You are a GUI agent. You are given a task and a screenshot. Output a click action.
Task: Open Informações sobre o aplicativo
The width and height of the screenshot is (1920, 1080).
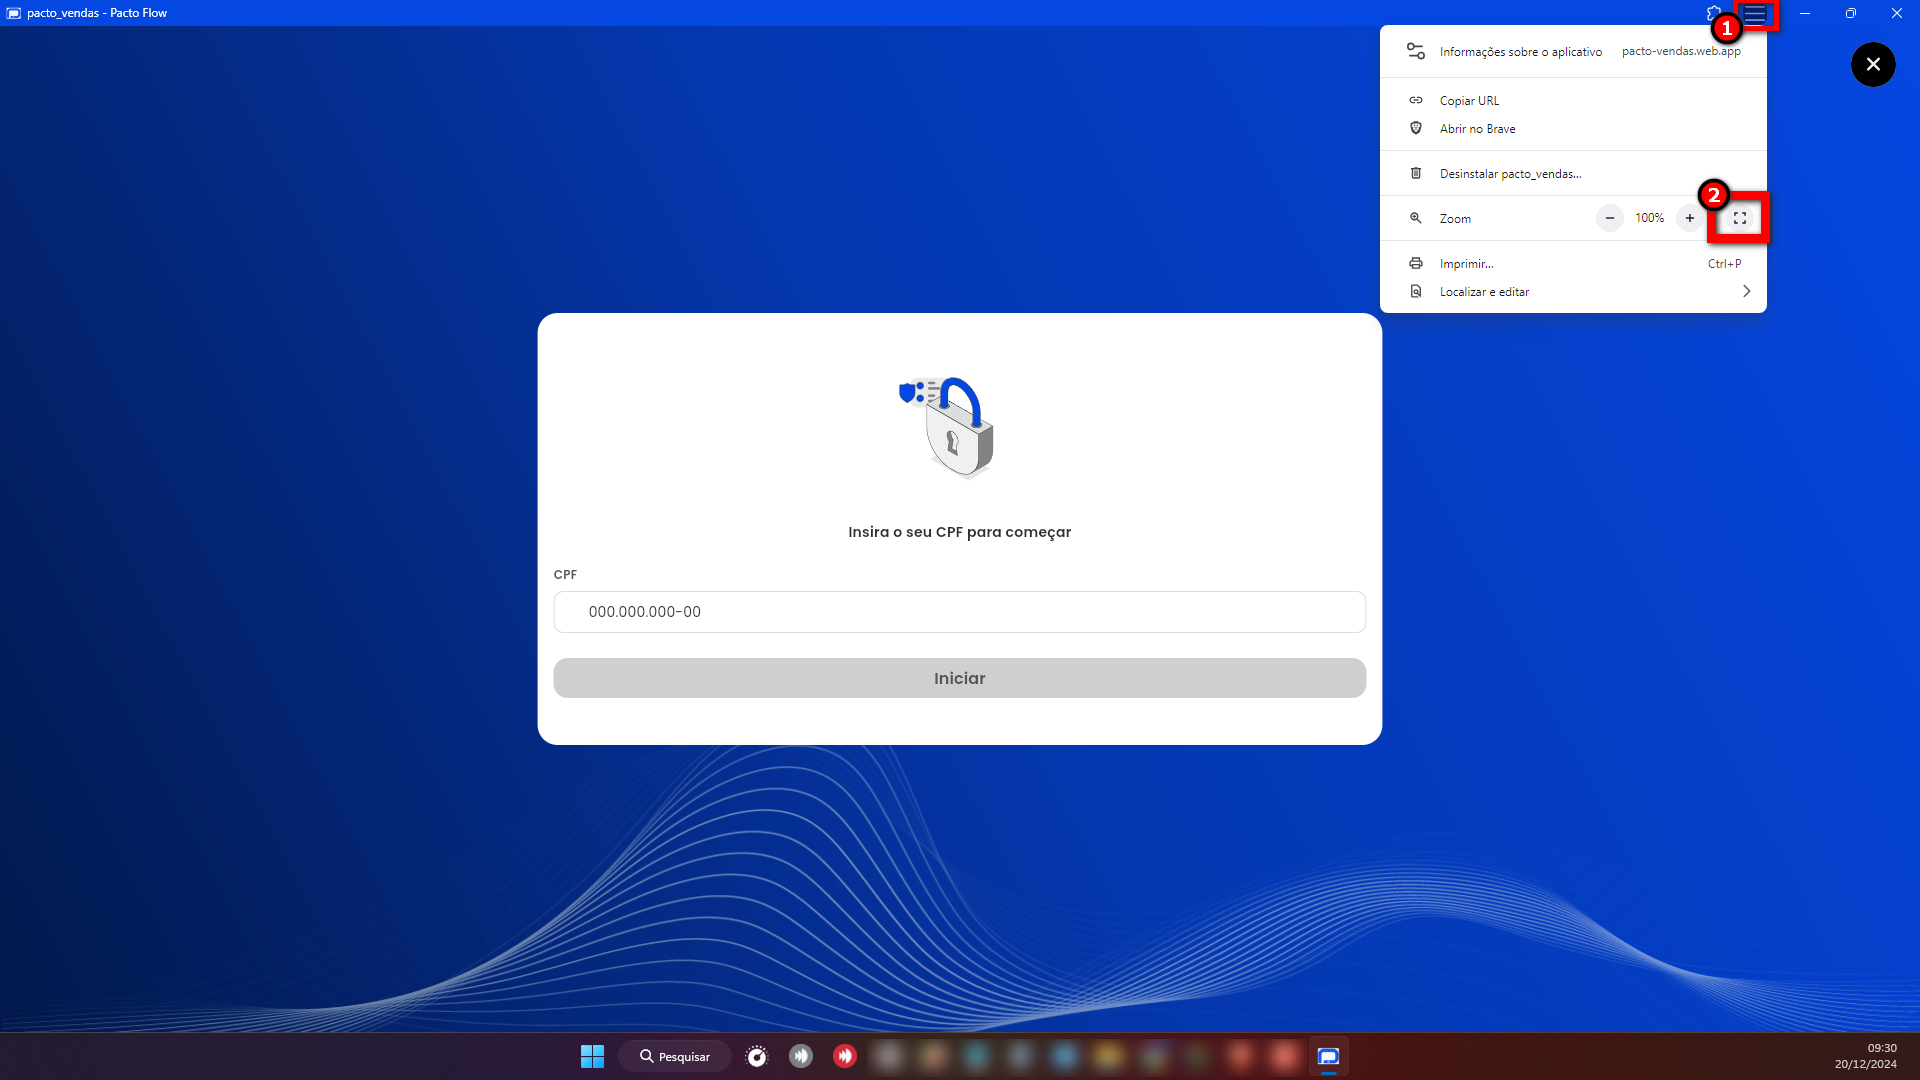tap(1520, 52)
